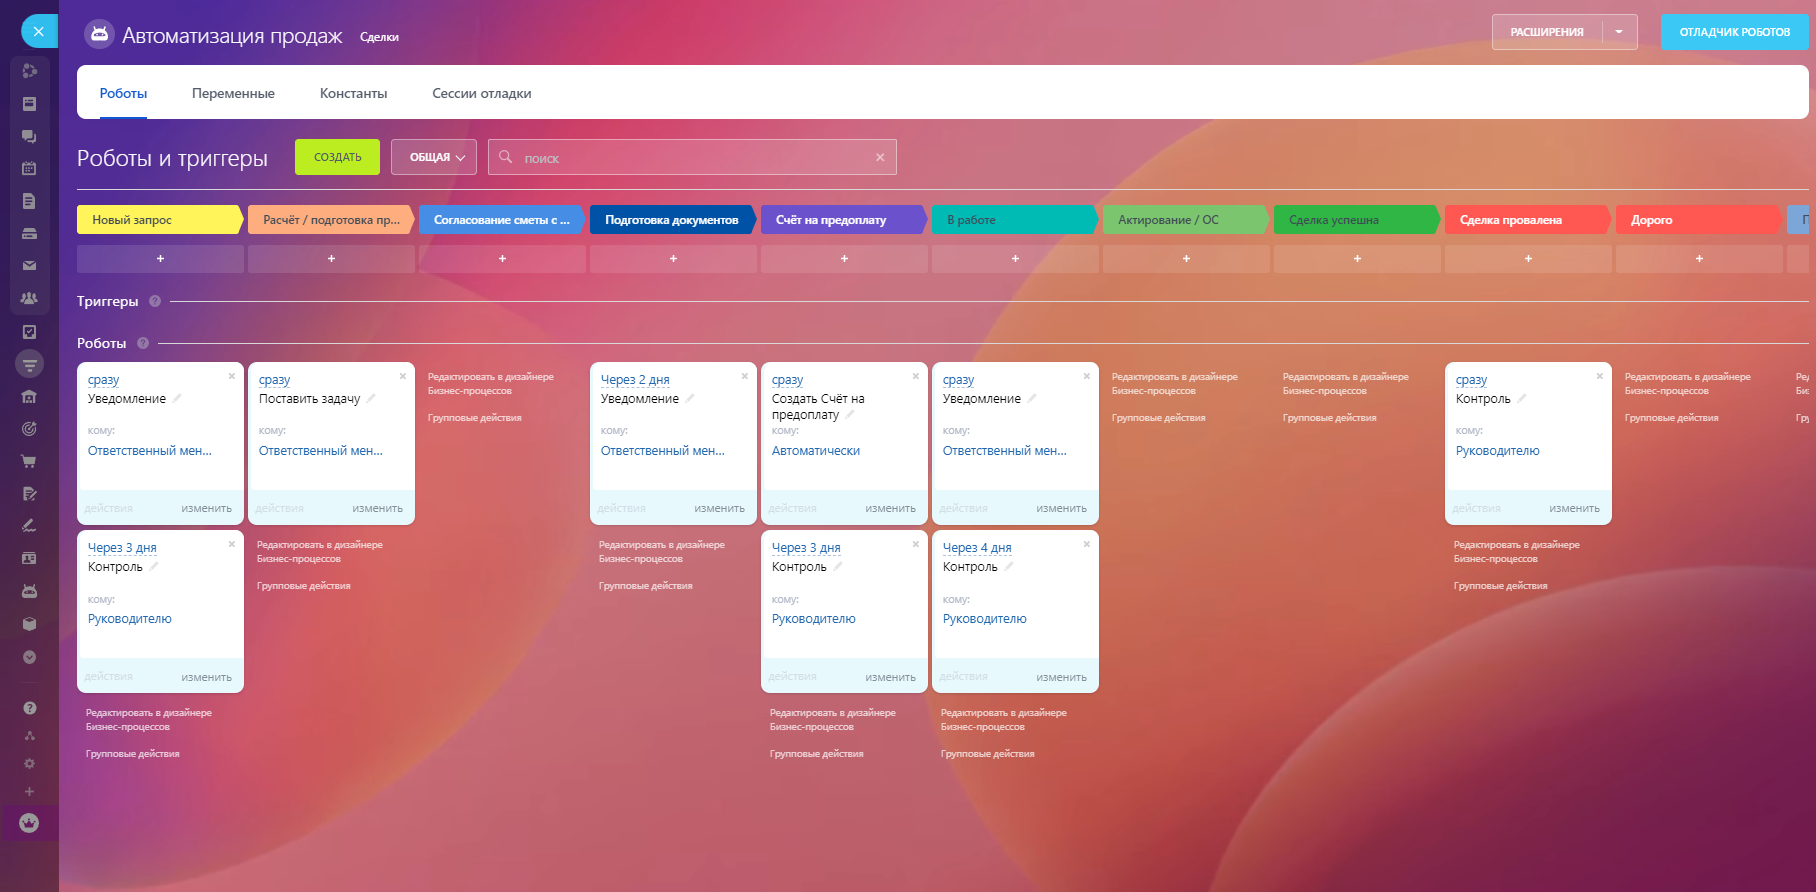
Task: Delete the Создать Счёт на предоплату robot
Action: (916, 376)
